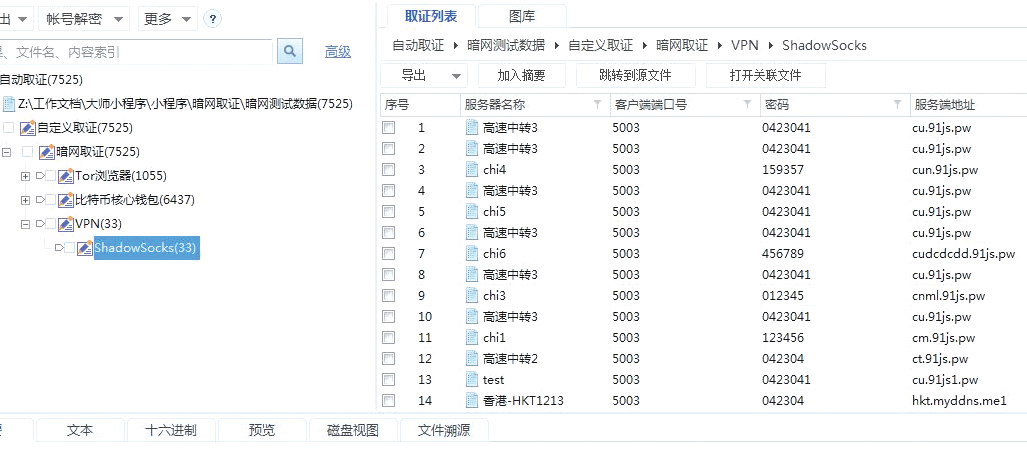Tick the checkbox for row 11
This screenshot has width=1027, height=454.
389,337
